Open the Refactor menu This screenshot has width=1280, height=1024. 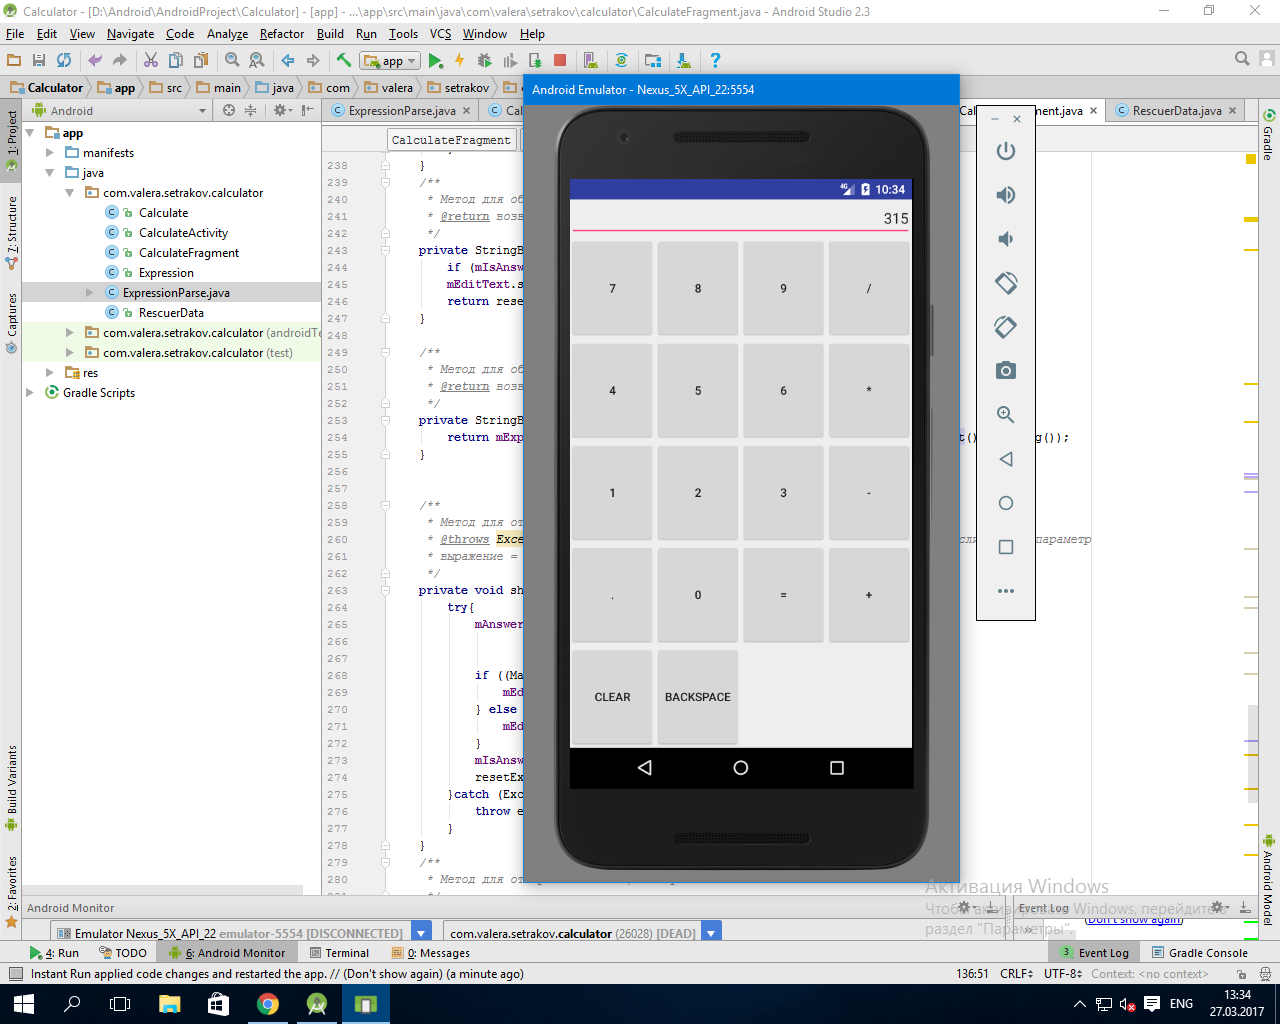point(282,34)
